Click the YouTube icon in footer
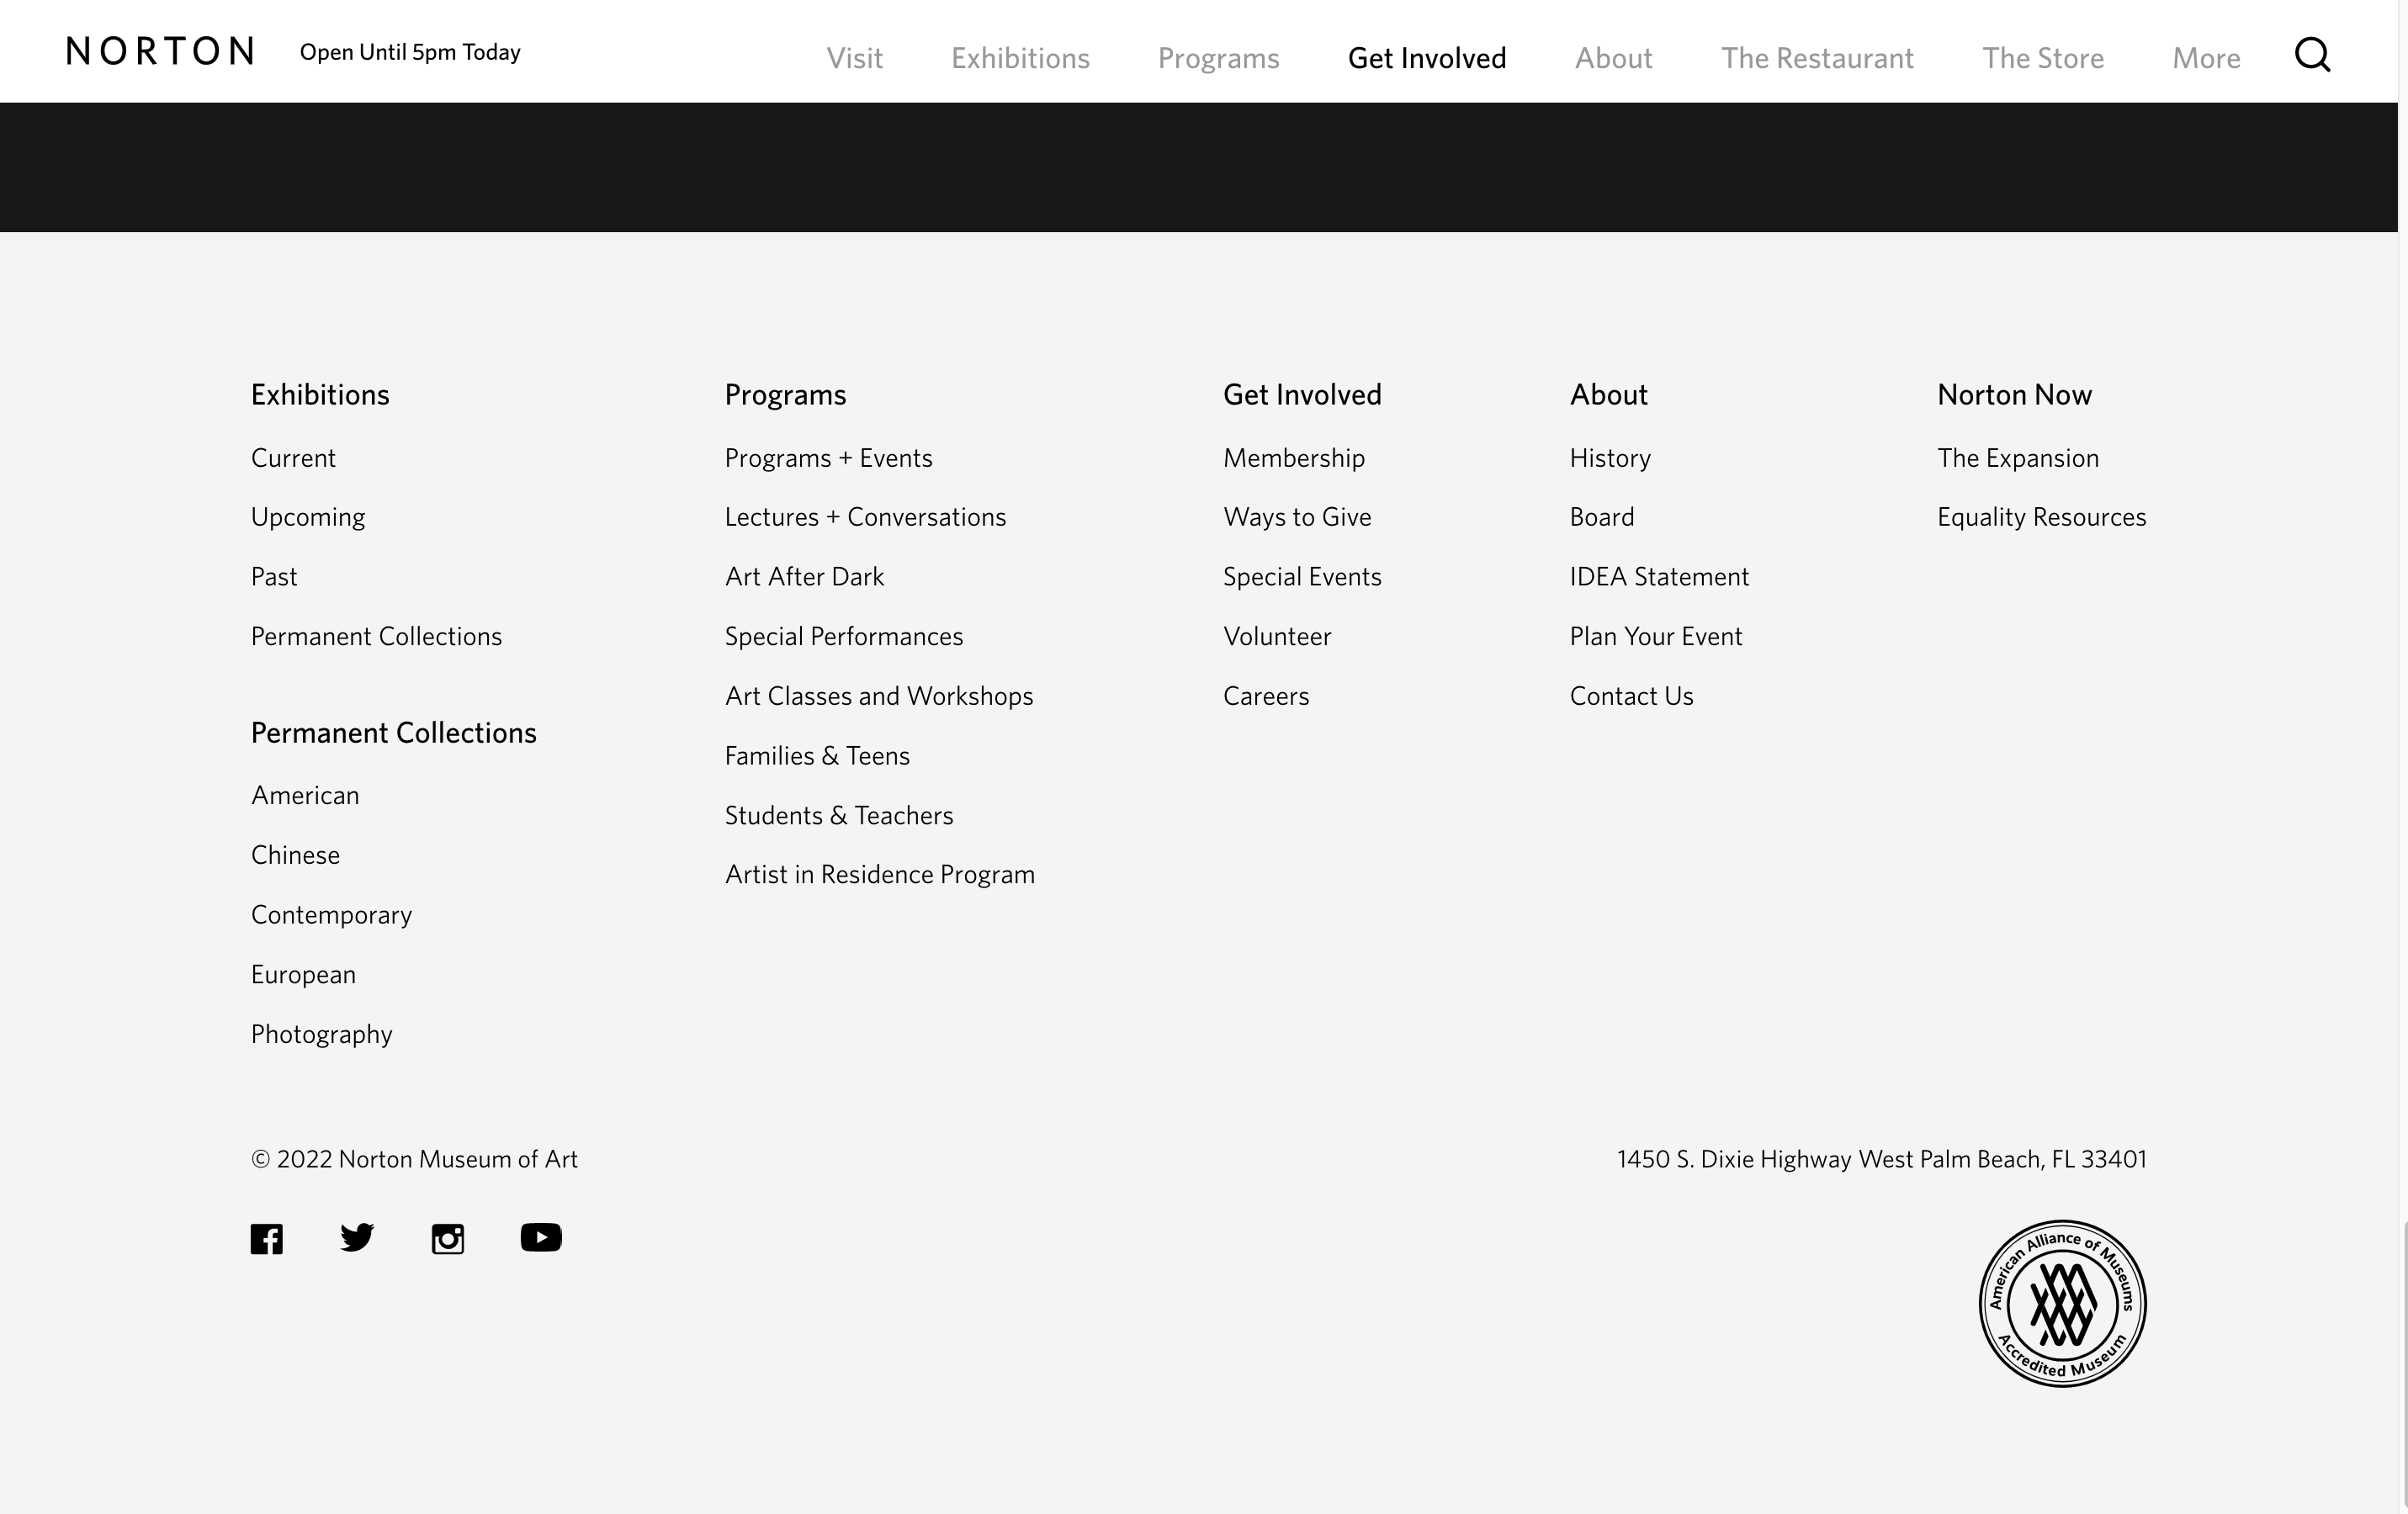Screen dimensions: 2408x1514 click(541, 1238)
